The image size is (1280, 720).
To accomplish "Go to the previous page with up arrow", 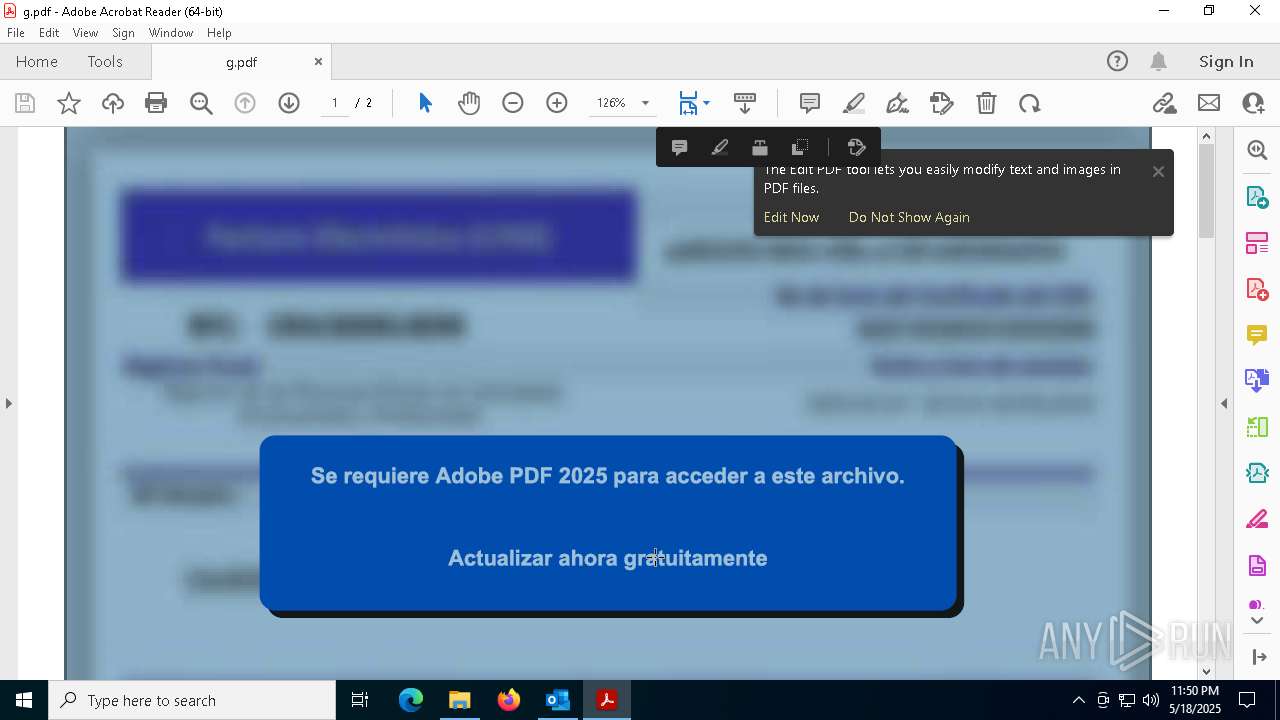I will 245,103.
